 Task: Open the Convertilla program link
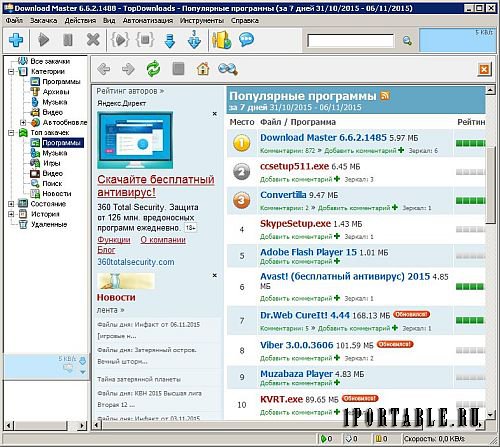[x=283, y=195]
